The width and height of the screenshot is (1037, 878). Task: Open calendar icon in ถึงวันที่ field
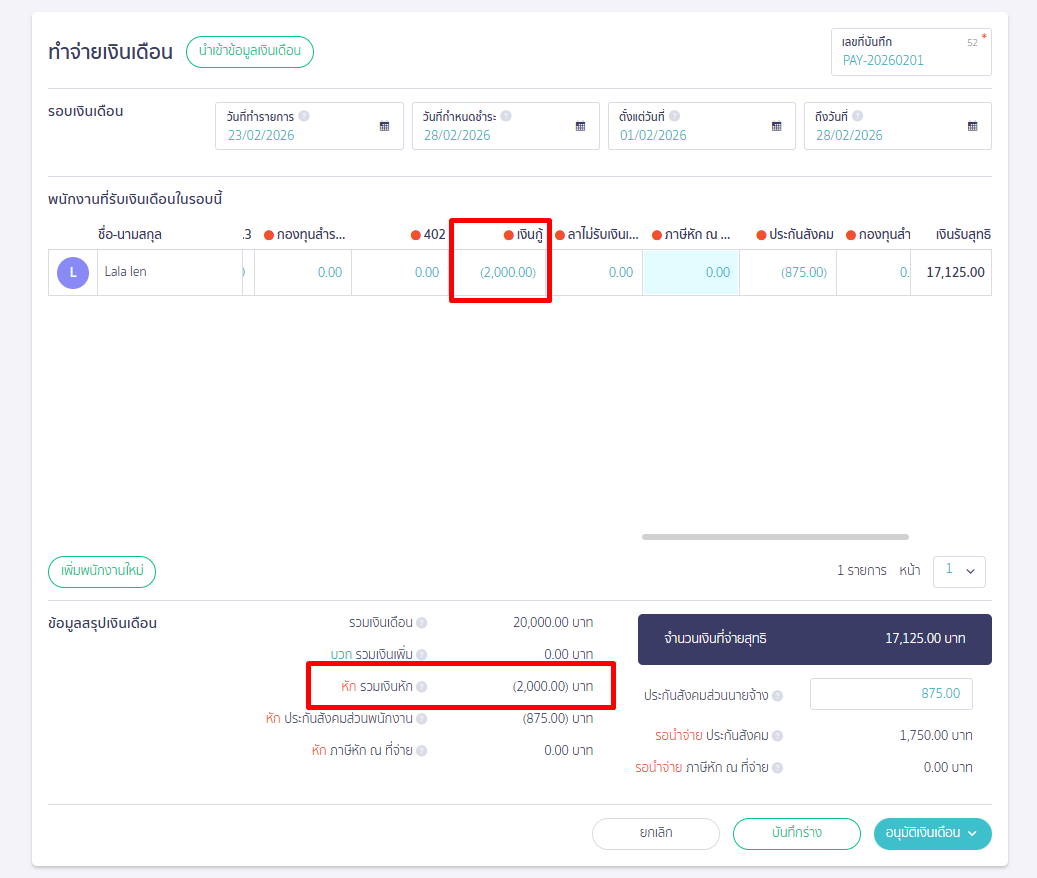click(x=972, y=127)
